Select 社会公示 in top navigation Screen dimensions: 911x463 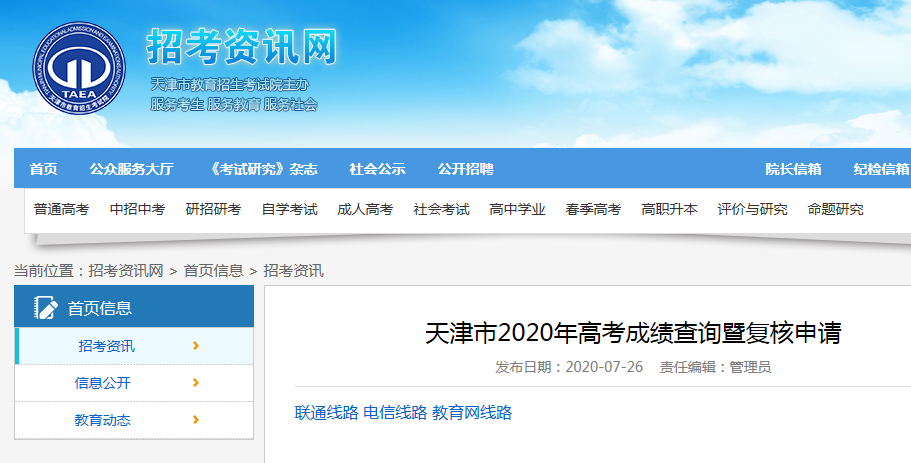(x=377, y=169)
